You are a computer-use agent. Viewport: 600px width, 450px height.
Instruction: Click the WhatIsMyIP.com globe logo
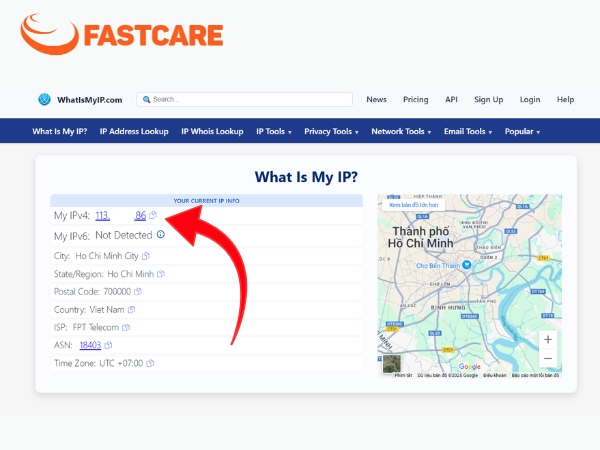click(44, 99)
